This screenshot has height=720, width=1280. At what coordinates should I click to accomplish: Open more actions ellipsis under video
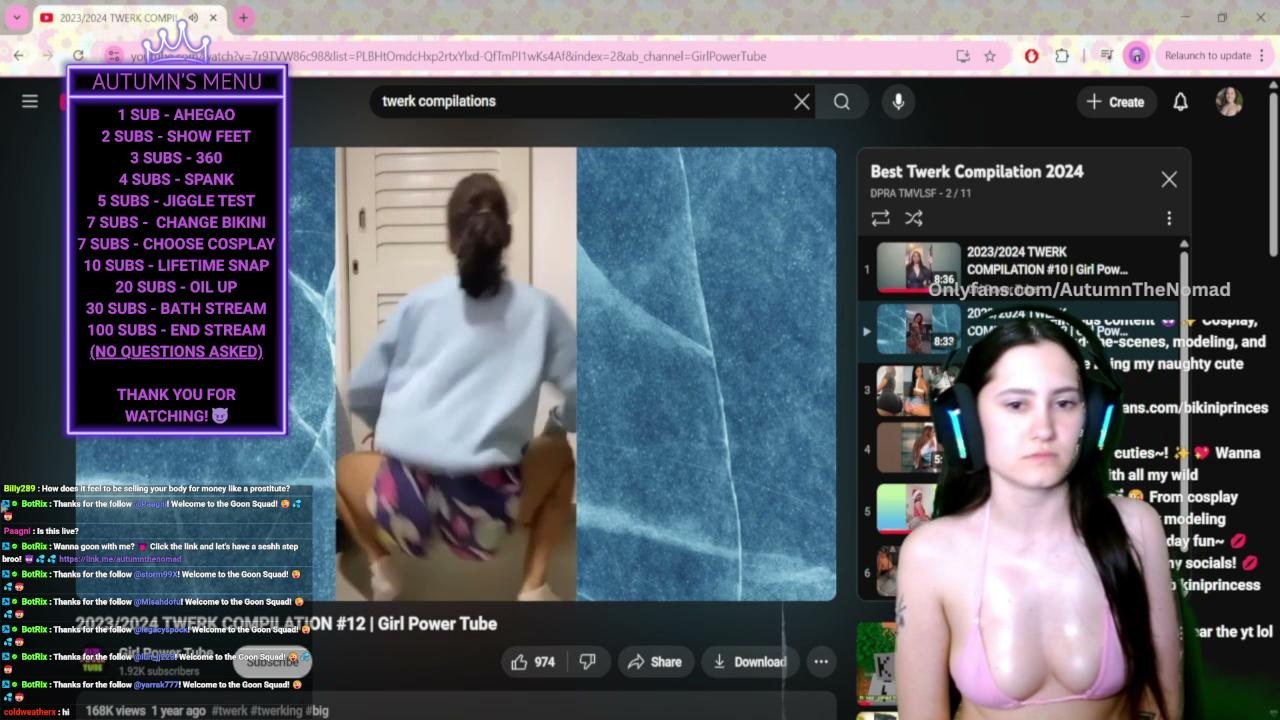821,662
